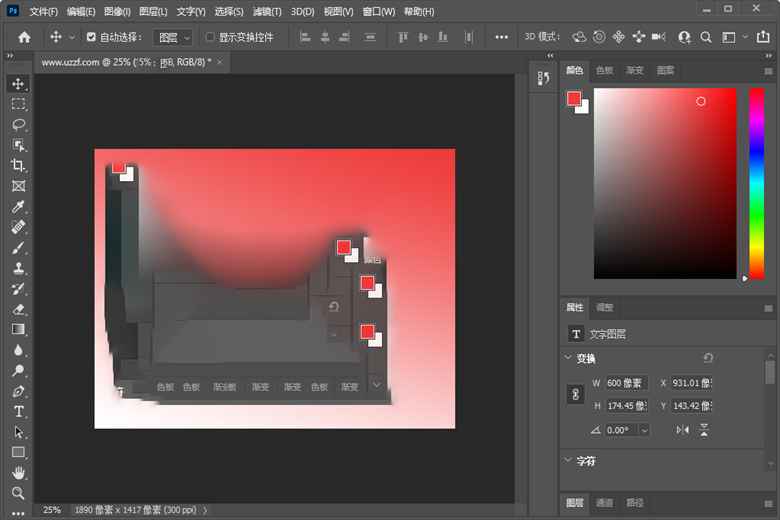Click the flip horizontal icon in Transform

(682, 430)
